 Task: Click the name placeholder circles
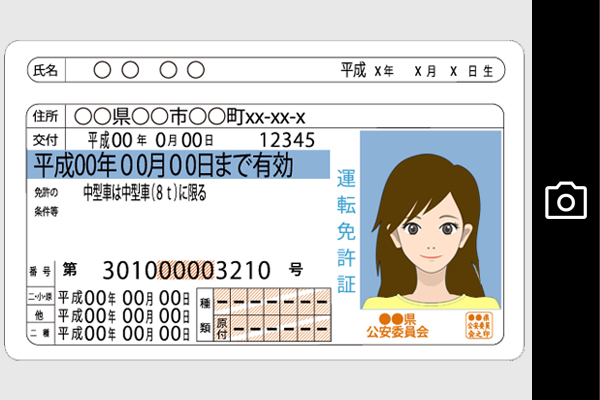point(148,71)
